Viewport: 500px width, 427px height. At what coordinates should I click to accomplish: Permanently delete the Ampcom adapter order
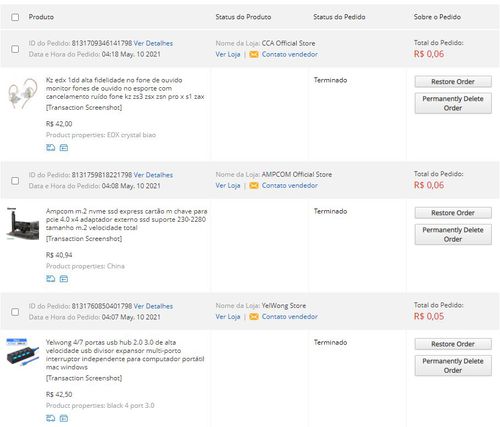point(453,235)
